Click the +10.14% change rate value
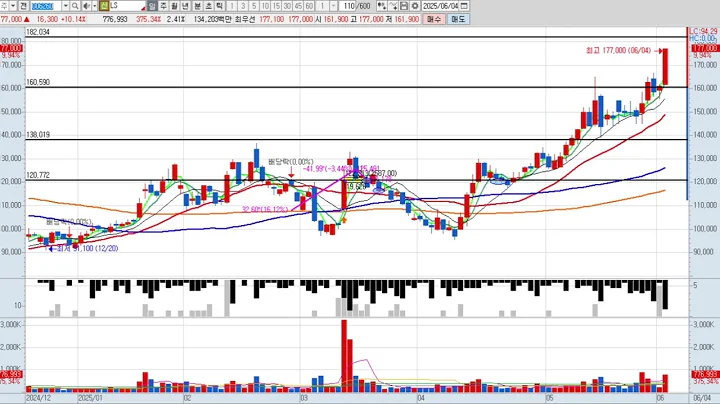Image resolution: width=720 pixels, height=404 pixels. (73, 19)
